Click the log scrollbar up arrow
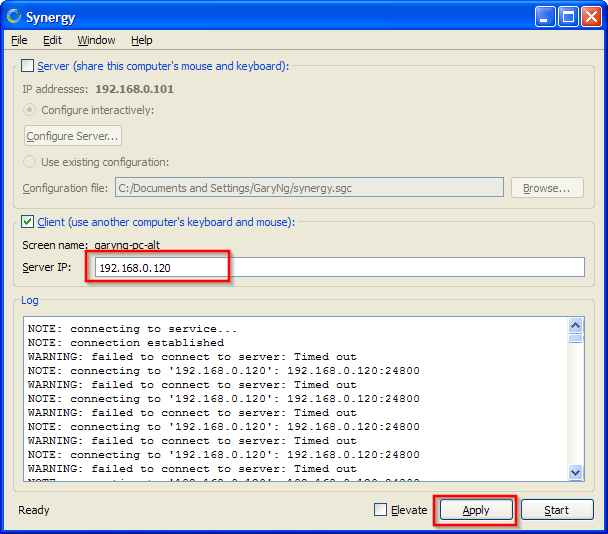This screenshot has width=608, height=534. tap(575, 325)
